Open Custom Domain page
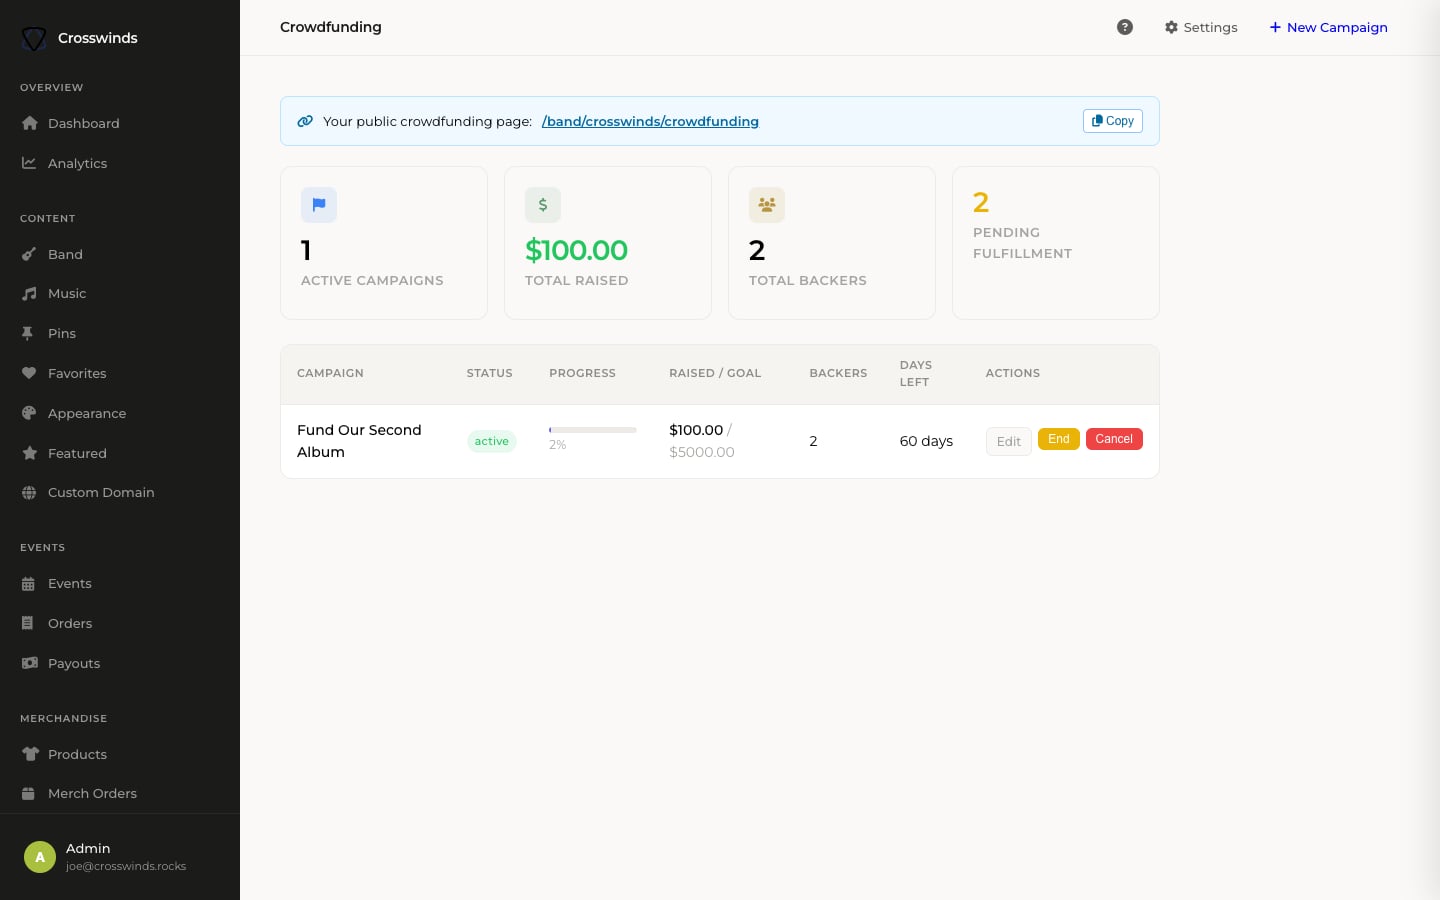 [x=120, y=493]
